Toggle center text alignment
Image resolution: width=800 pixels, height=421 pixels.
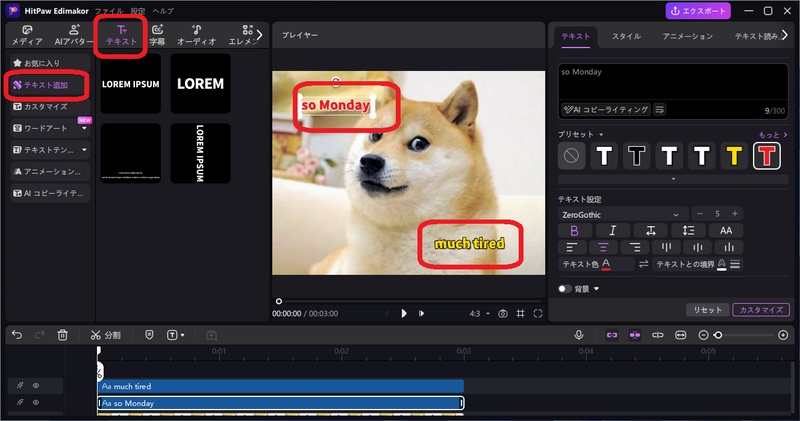pyautogui.click(x=603, y=247)
